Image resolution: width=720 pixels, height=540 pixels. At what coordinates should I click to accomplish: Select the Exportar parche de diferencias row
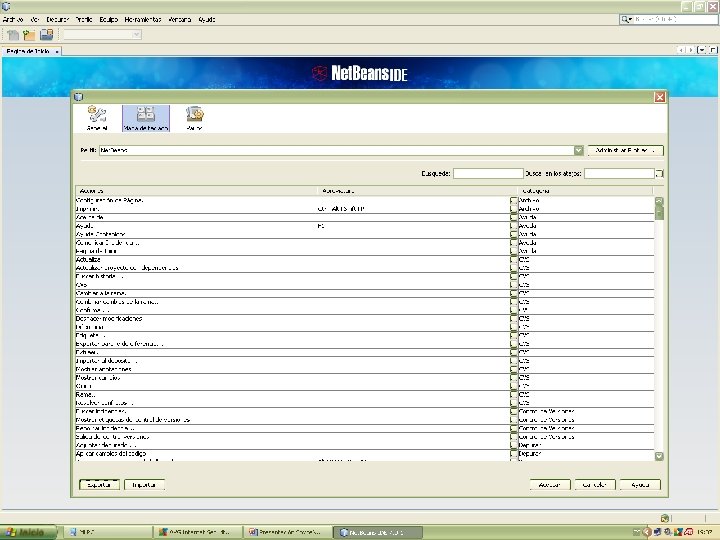(365, 344)
